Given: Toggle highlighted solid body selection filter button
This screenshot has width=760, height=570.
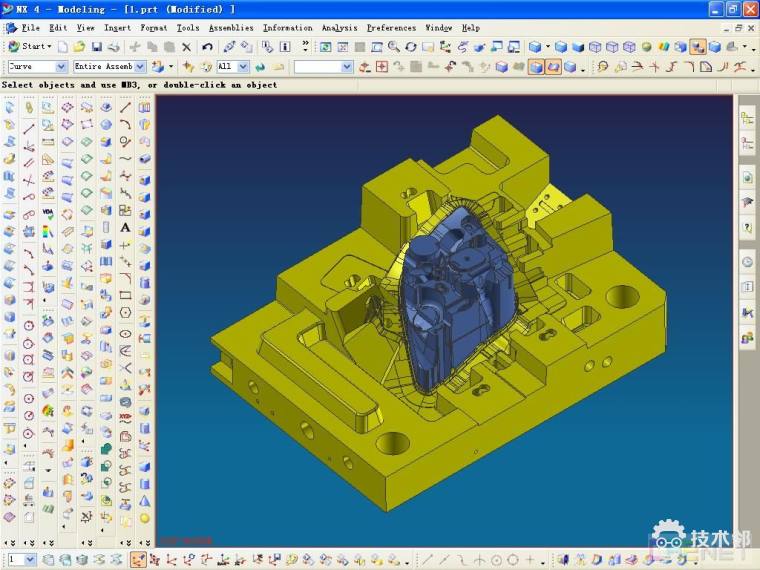Looking at the screenshot, I should point(536,67).
